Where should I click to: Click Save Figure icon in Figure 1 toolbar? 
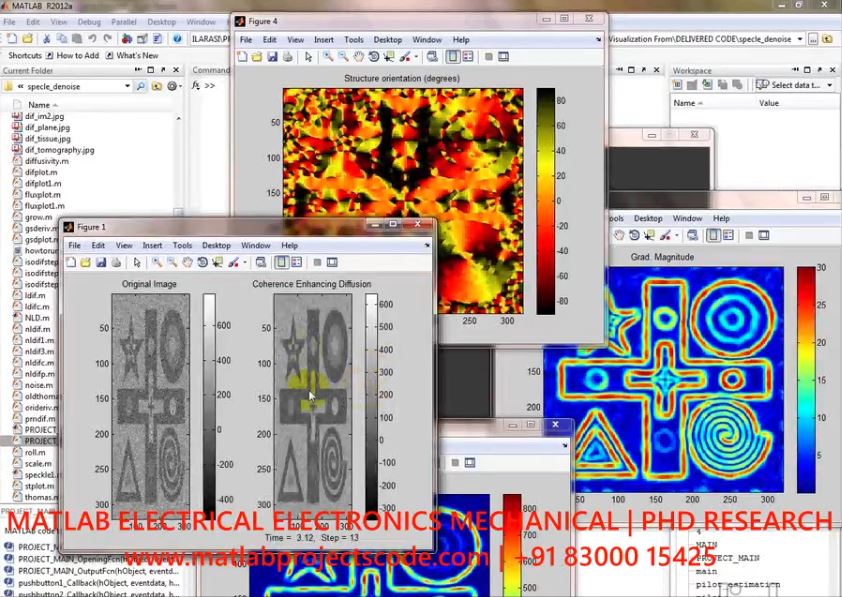click(x=101, y=262)
